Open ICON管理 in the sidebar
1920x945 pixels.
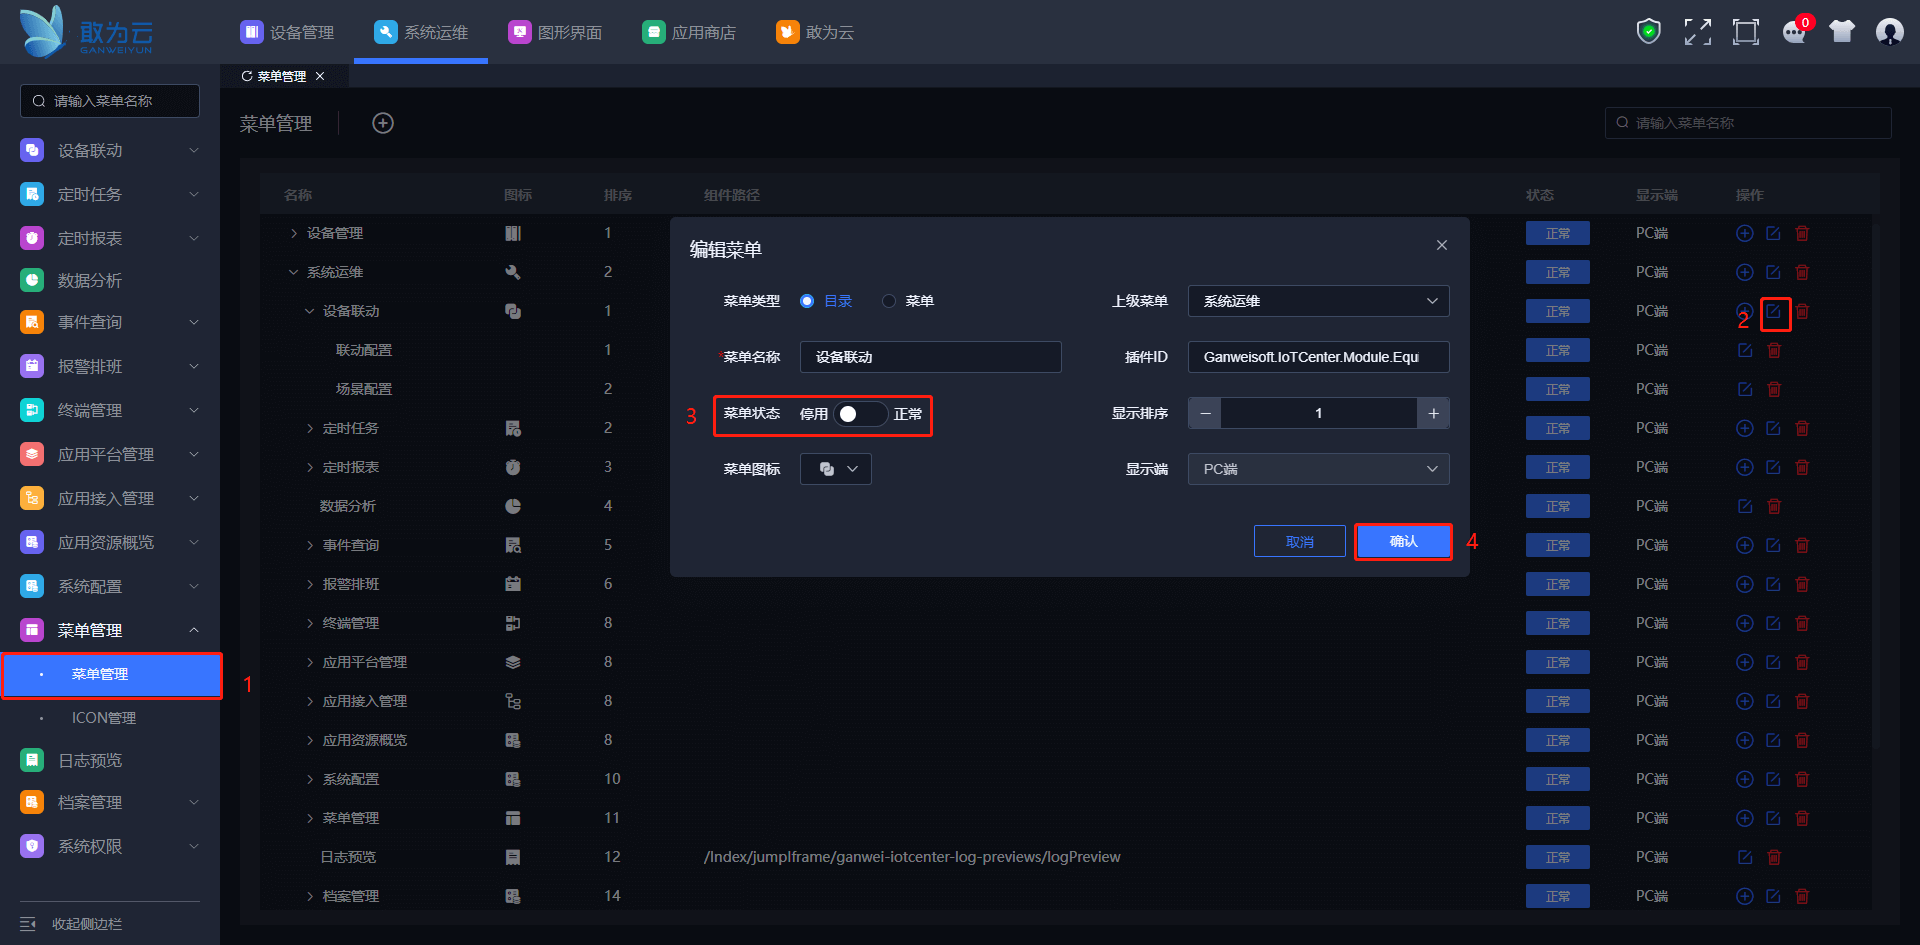pyautogui.click(x=104, y=718)
